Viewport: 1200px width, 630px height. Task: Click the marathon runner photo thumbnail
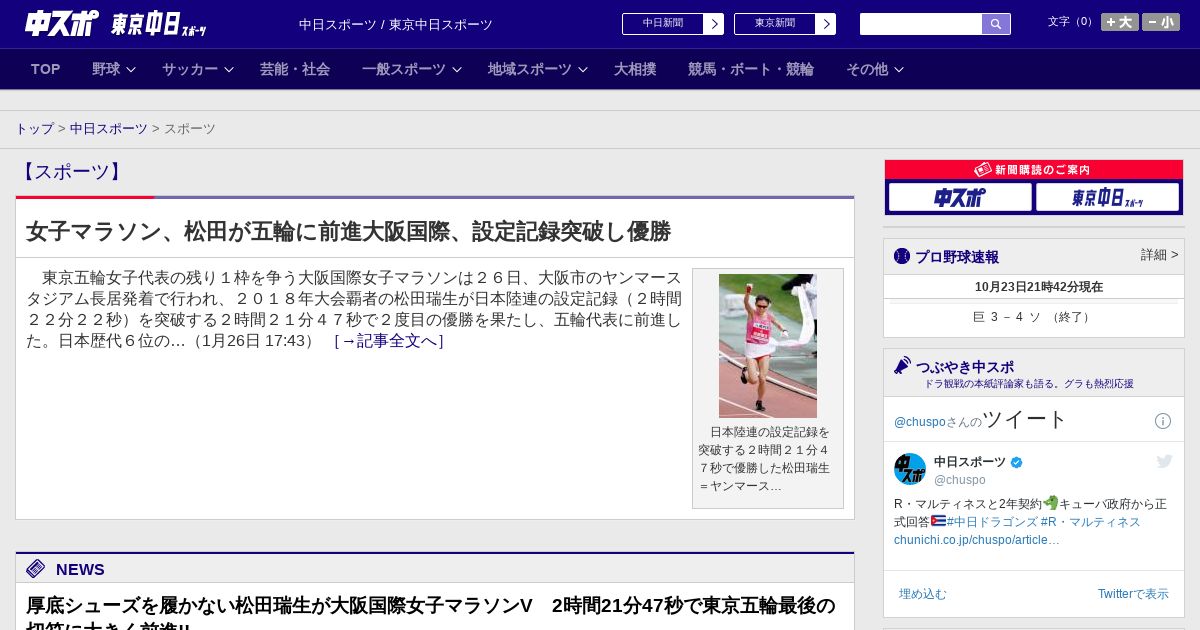click(x=767, y=346)
